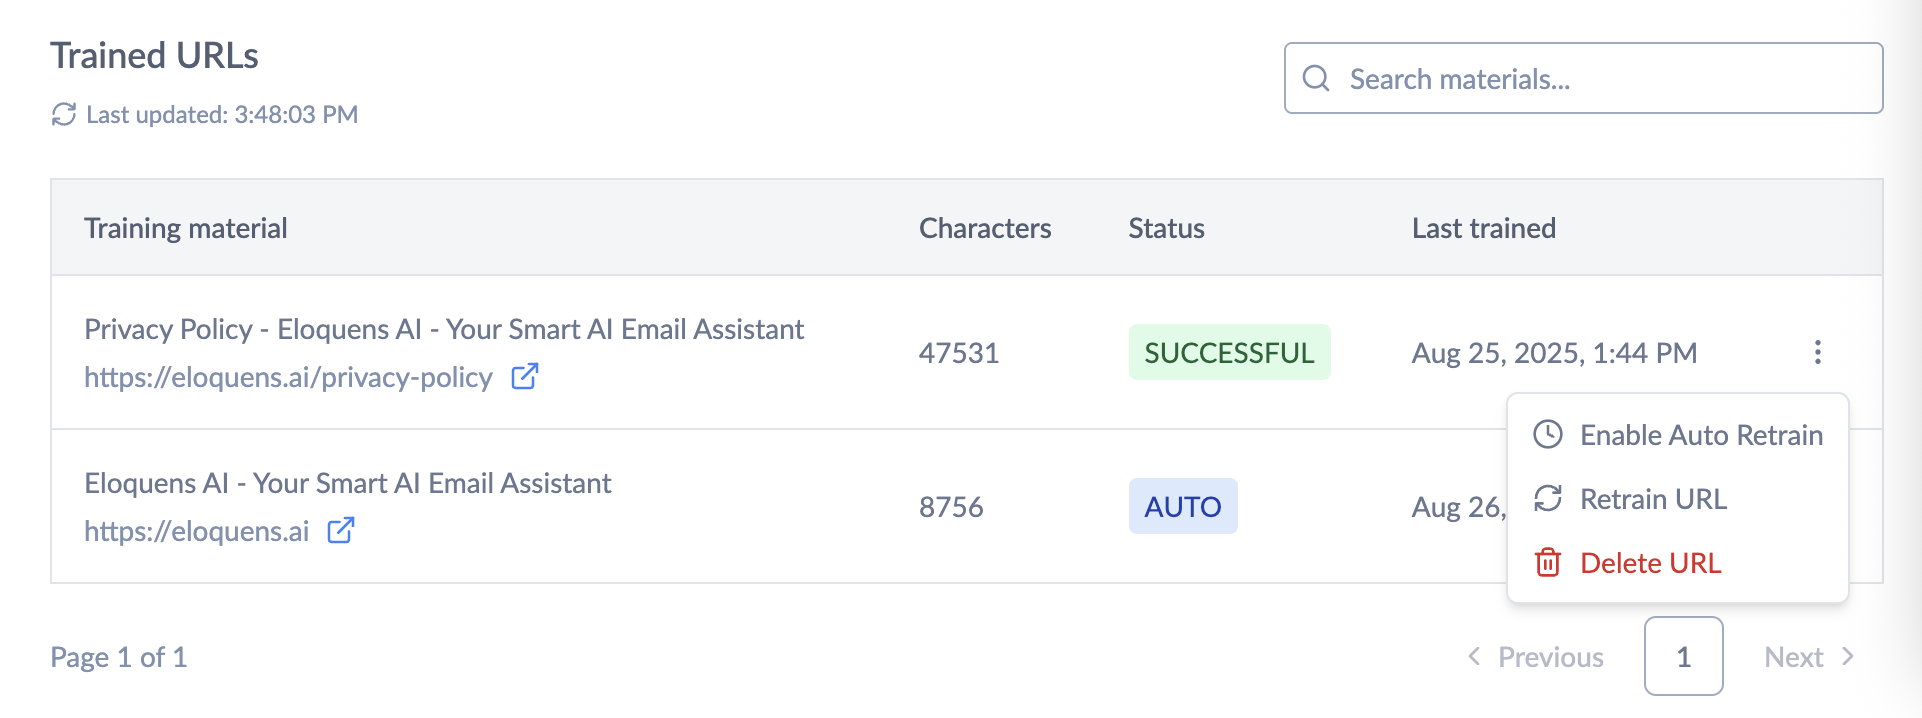Select Enable Auto Retrain menu entry
The image size is (1922, 718).
(1678, 435)
